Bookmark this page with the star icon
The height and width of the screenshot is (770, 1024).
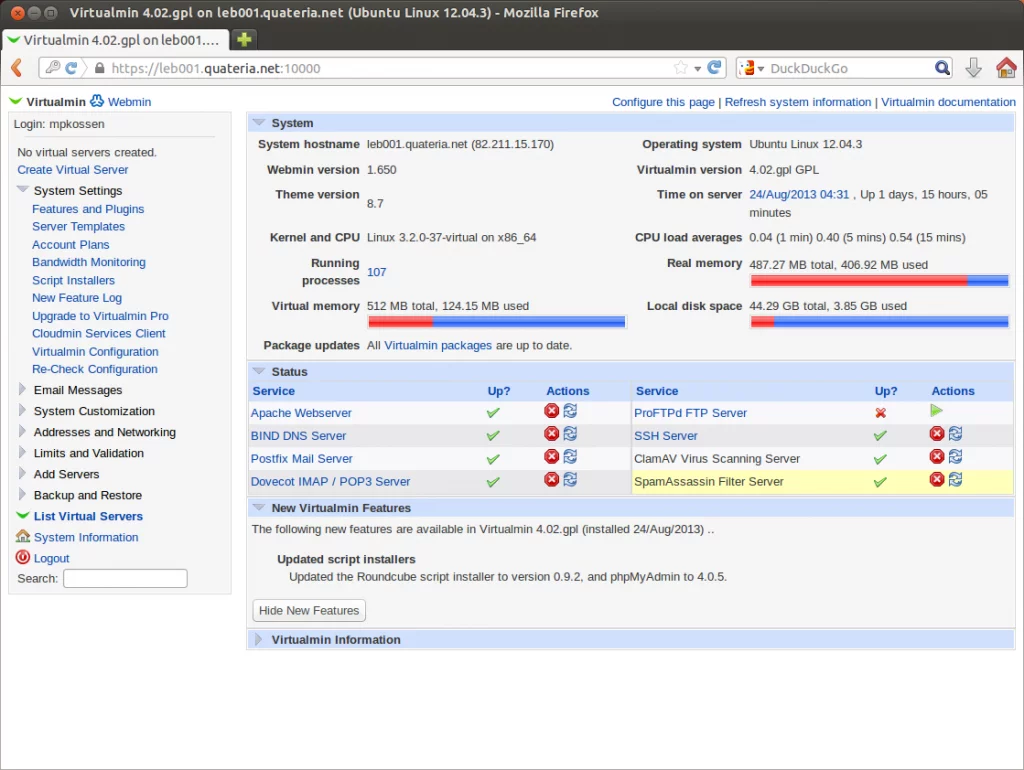point(680,67)
